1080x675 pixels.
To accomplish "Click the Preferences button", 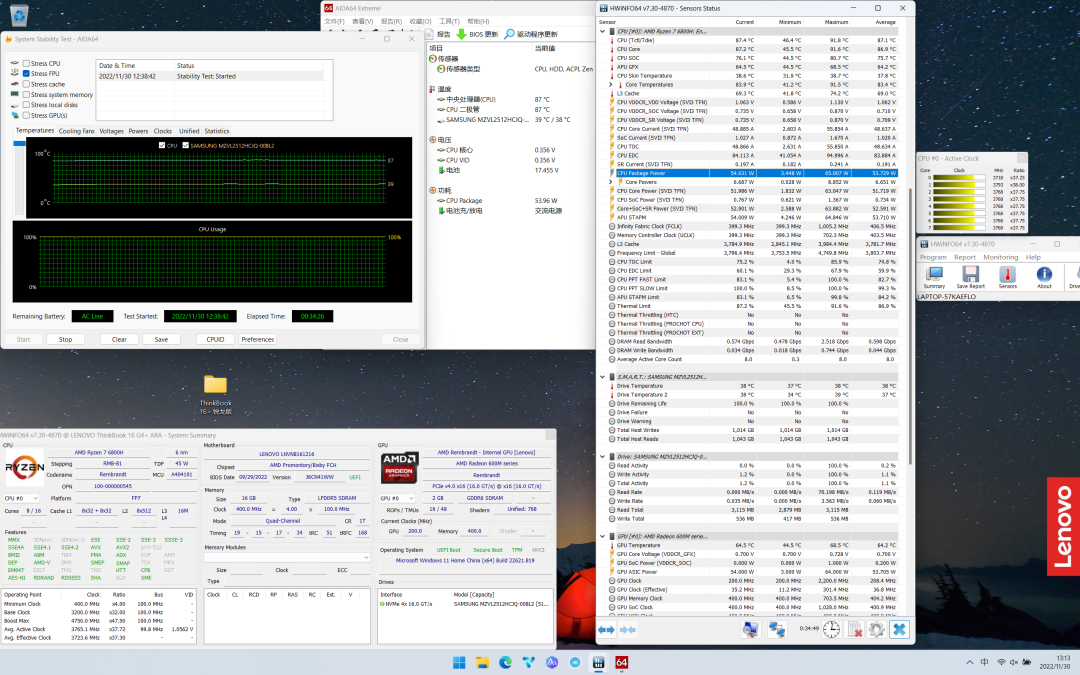I will 257,339.
